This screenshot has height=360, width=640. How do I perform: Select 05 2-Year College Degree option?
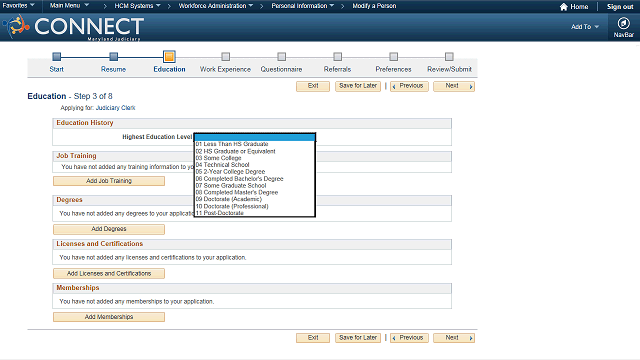click(255, 172)
